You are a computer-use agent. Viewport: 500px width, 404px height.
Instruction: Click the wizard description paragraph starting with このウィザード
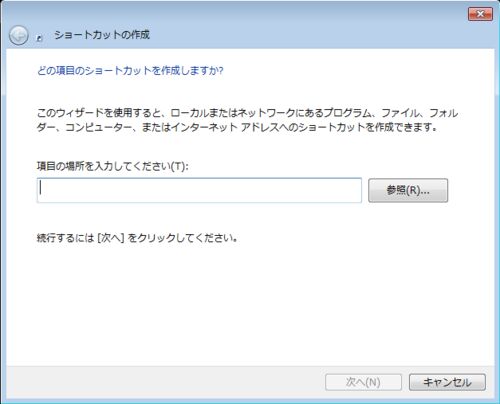tap(247, 120)
